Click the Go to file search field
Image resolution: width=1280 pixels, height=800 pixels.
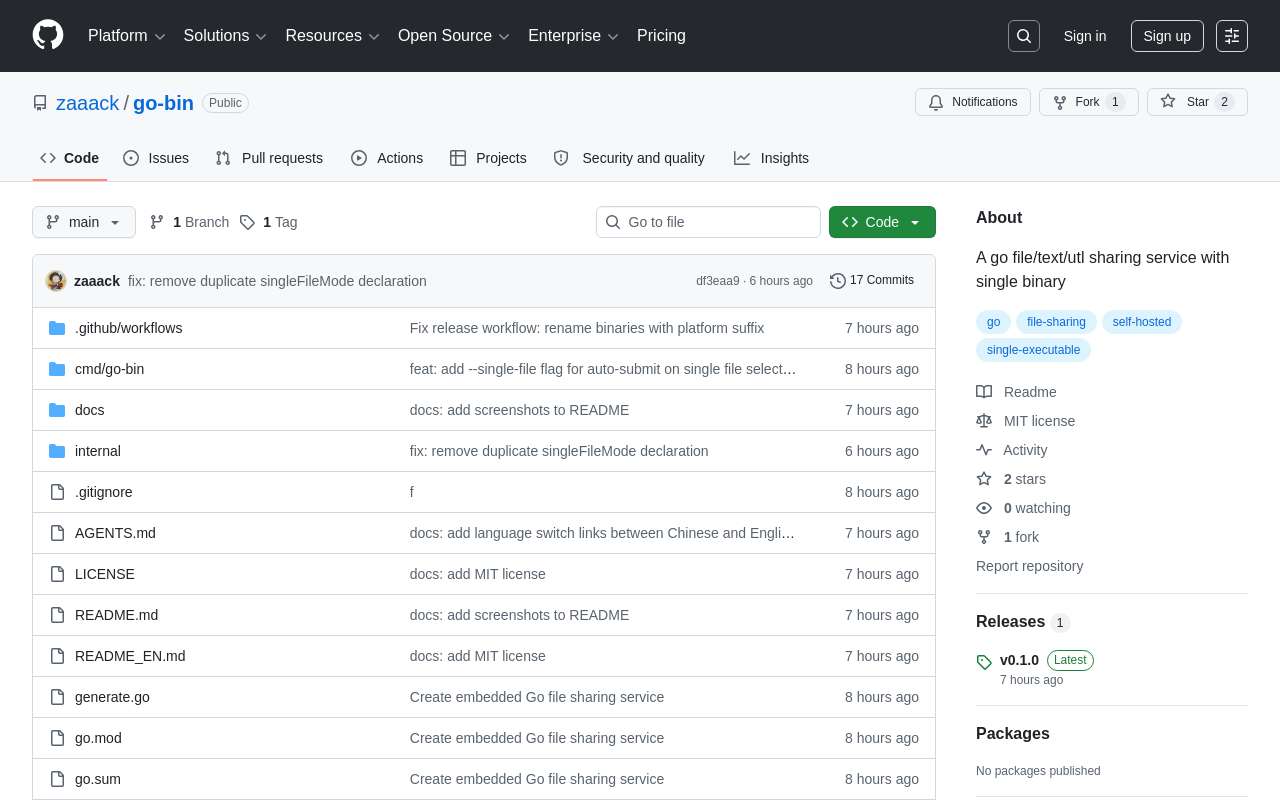click(x=708, y=222)
